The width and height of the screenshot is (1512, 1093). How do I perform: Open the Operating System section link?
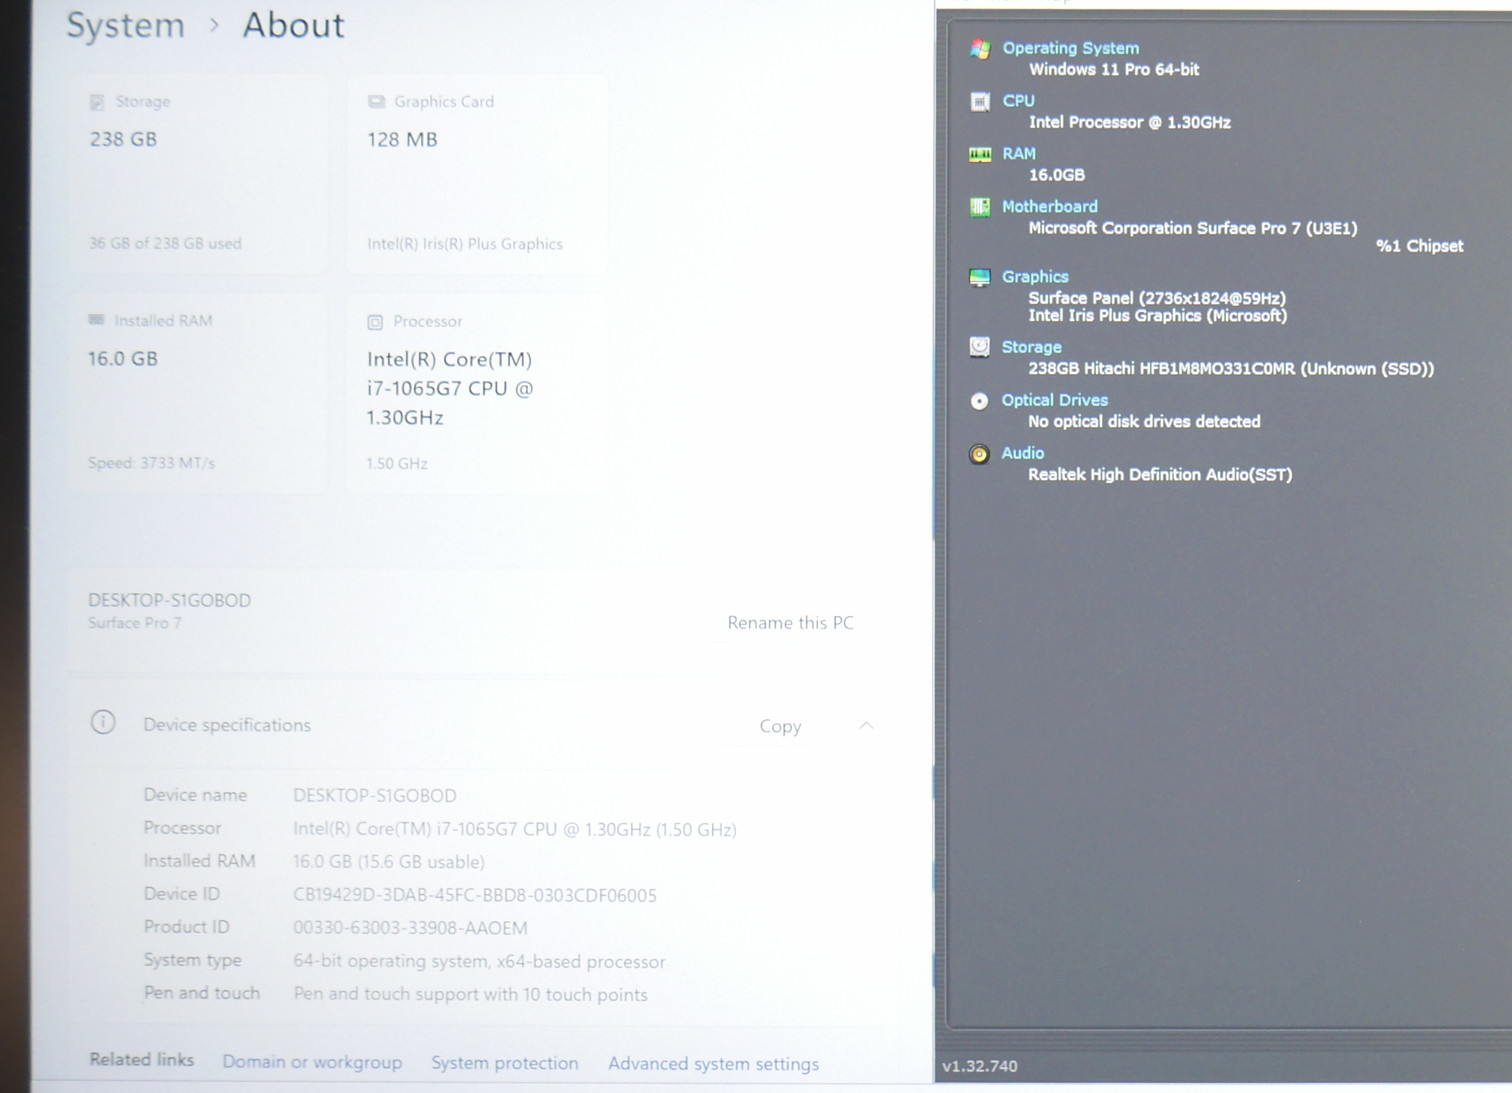pos(1070,48)
